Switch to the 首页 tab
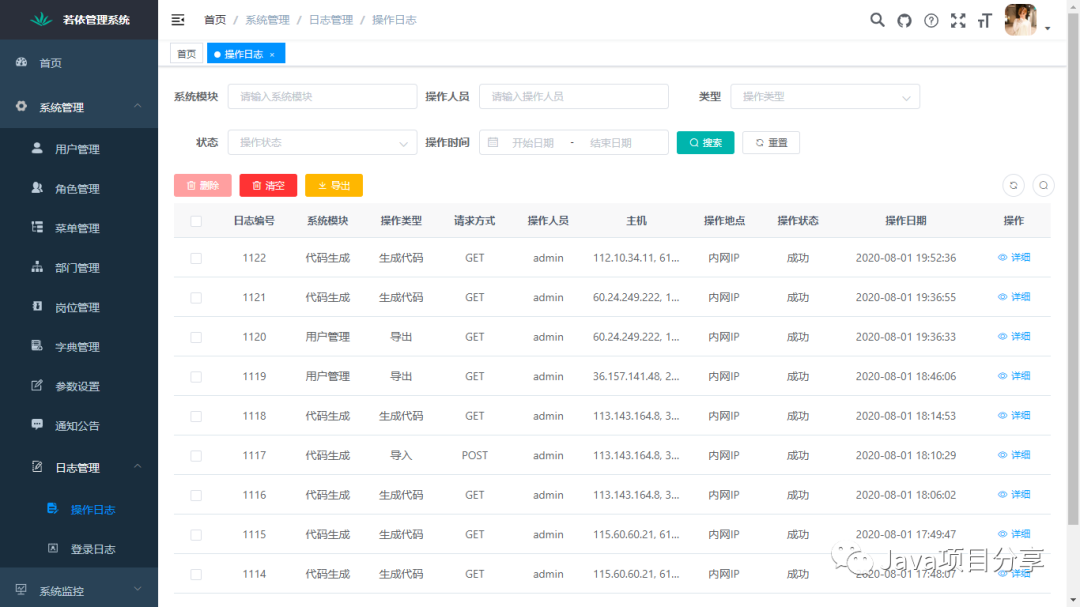 pyautogui.click(x=186, y=54)
